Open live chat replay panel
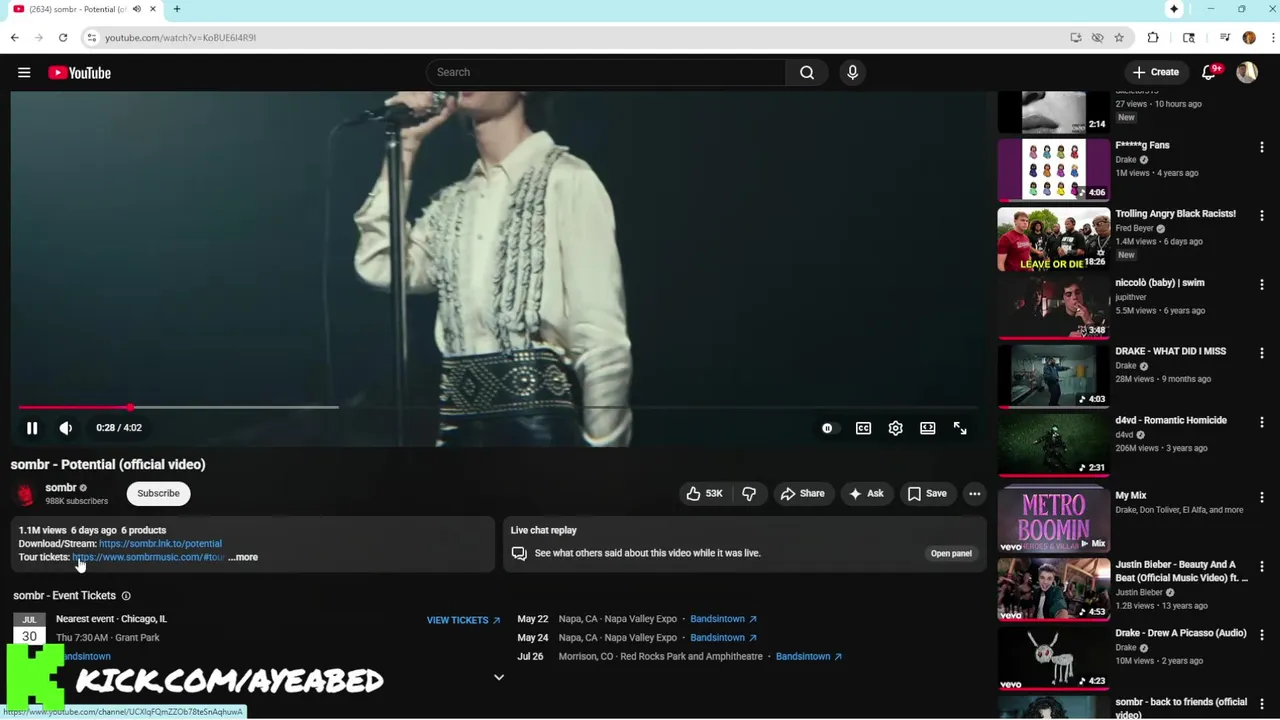This screenshot has height=720, width=1280. 951,553
